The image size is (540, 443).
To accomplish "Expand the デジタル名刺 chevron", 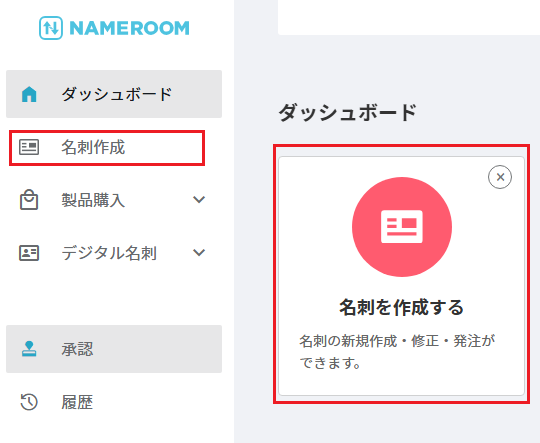I will [199, 253].
